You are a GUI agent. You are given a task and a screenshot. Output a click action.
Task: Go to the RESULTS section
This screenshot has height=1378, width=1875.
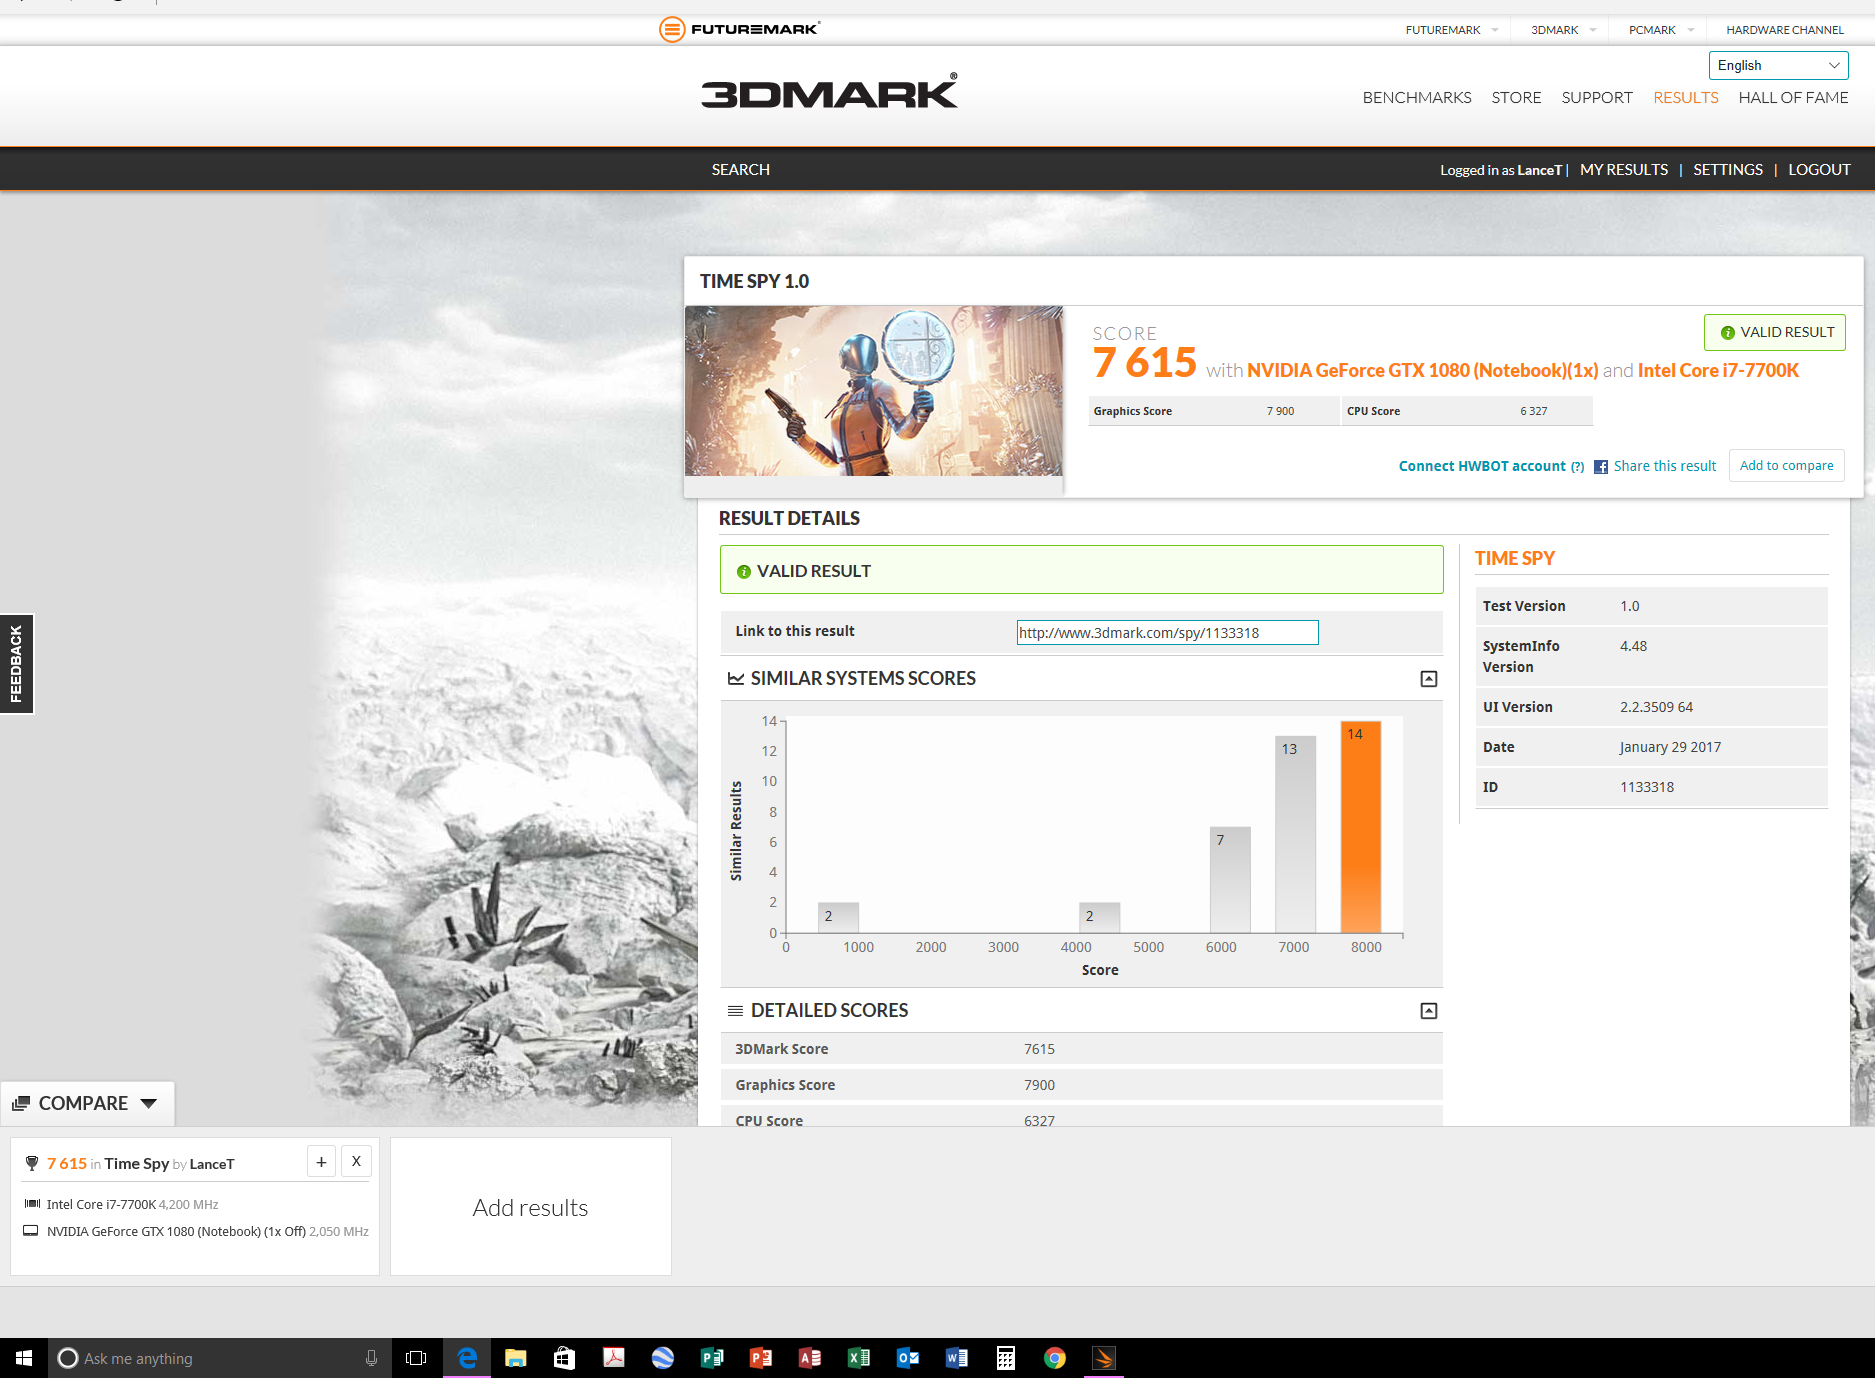click(1686, 98)
